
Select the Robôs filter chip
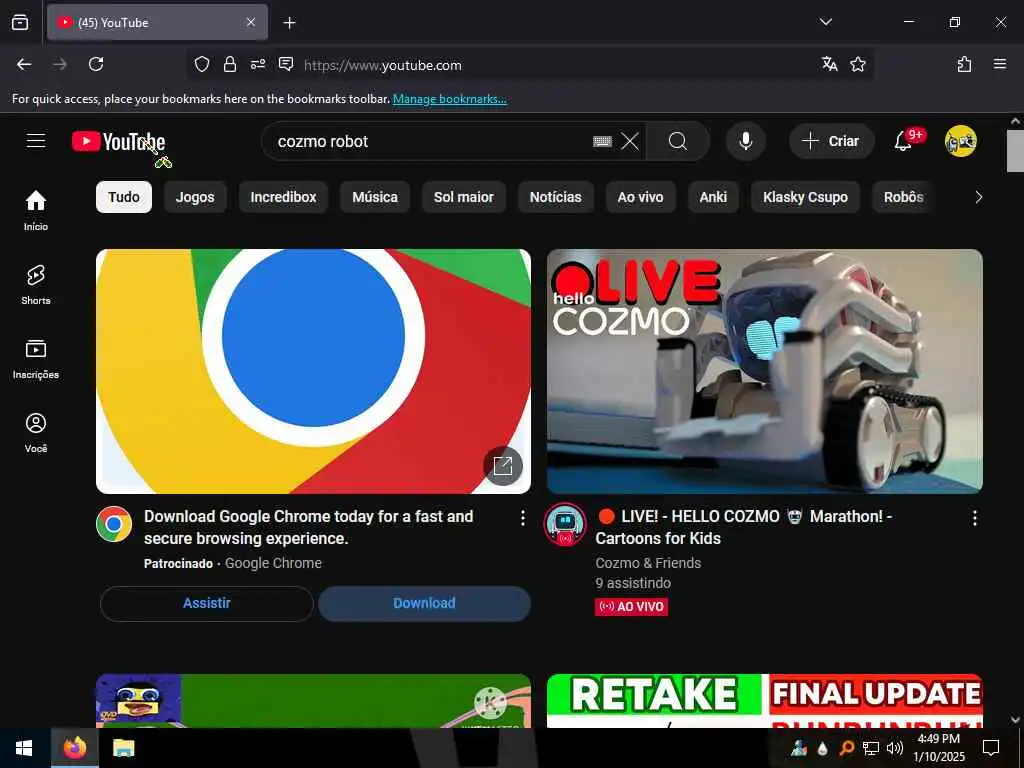click(904, 197)
